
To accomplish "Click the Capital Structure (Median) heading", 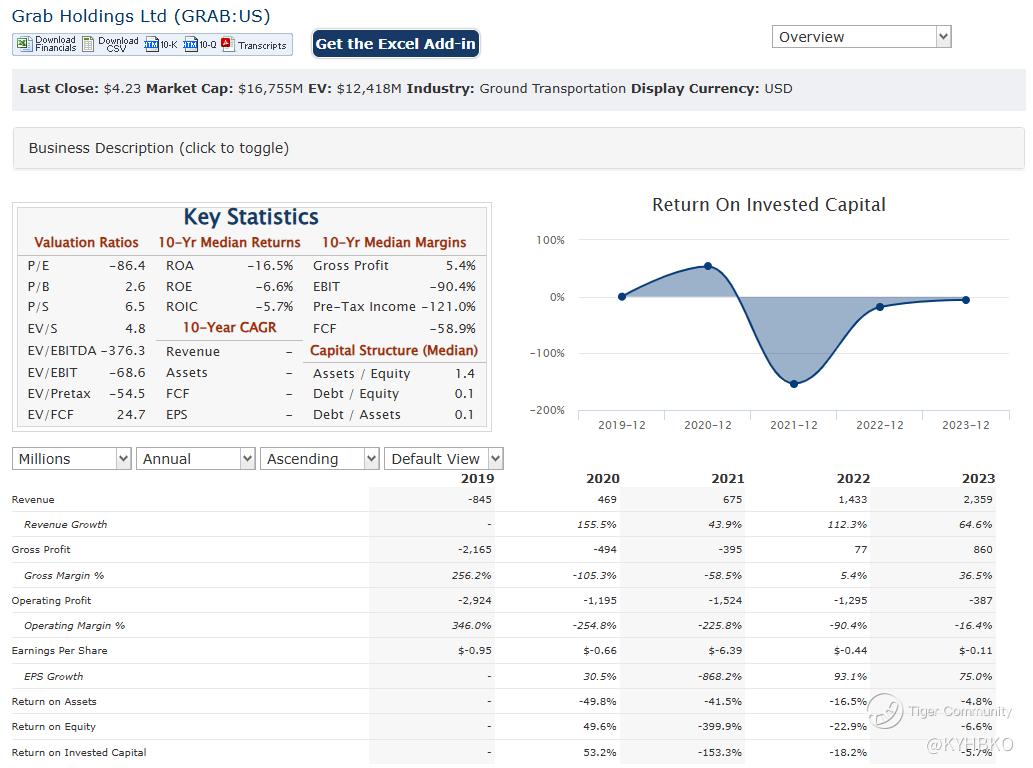I will point(394,350).
